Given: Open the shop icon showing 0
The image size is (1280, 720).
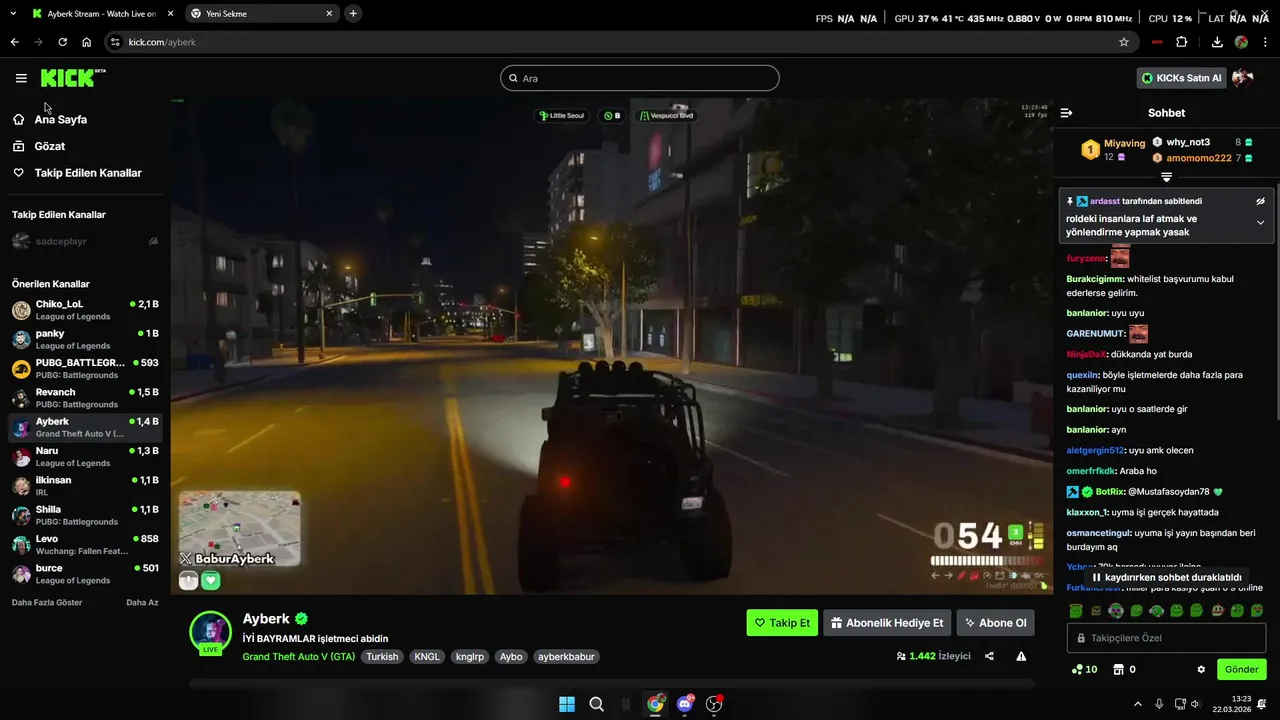Looking at the screenshot, I should coord(1124,669).
